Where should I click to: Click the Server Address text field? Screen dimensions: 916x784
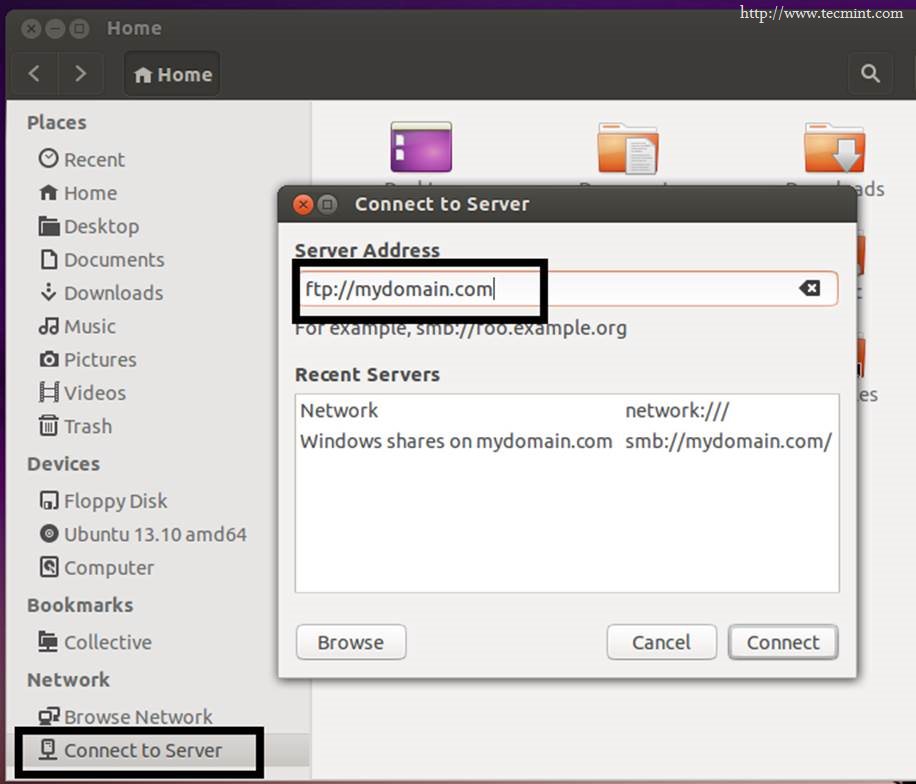pyautogui.click(x=567, y=289)
